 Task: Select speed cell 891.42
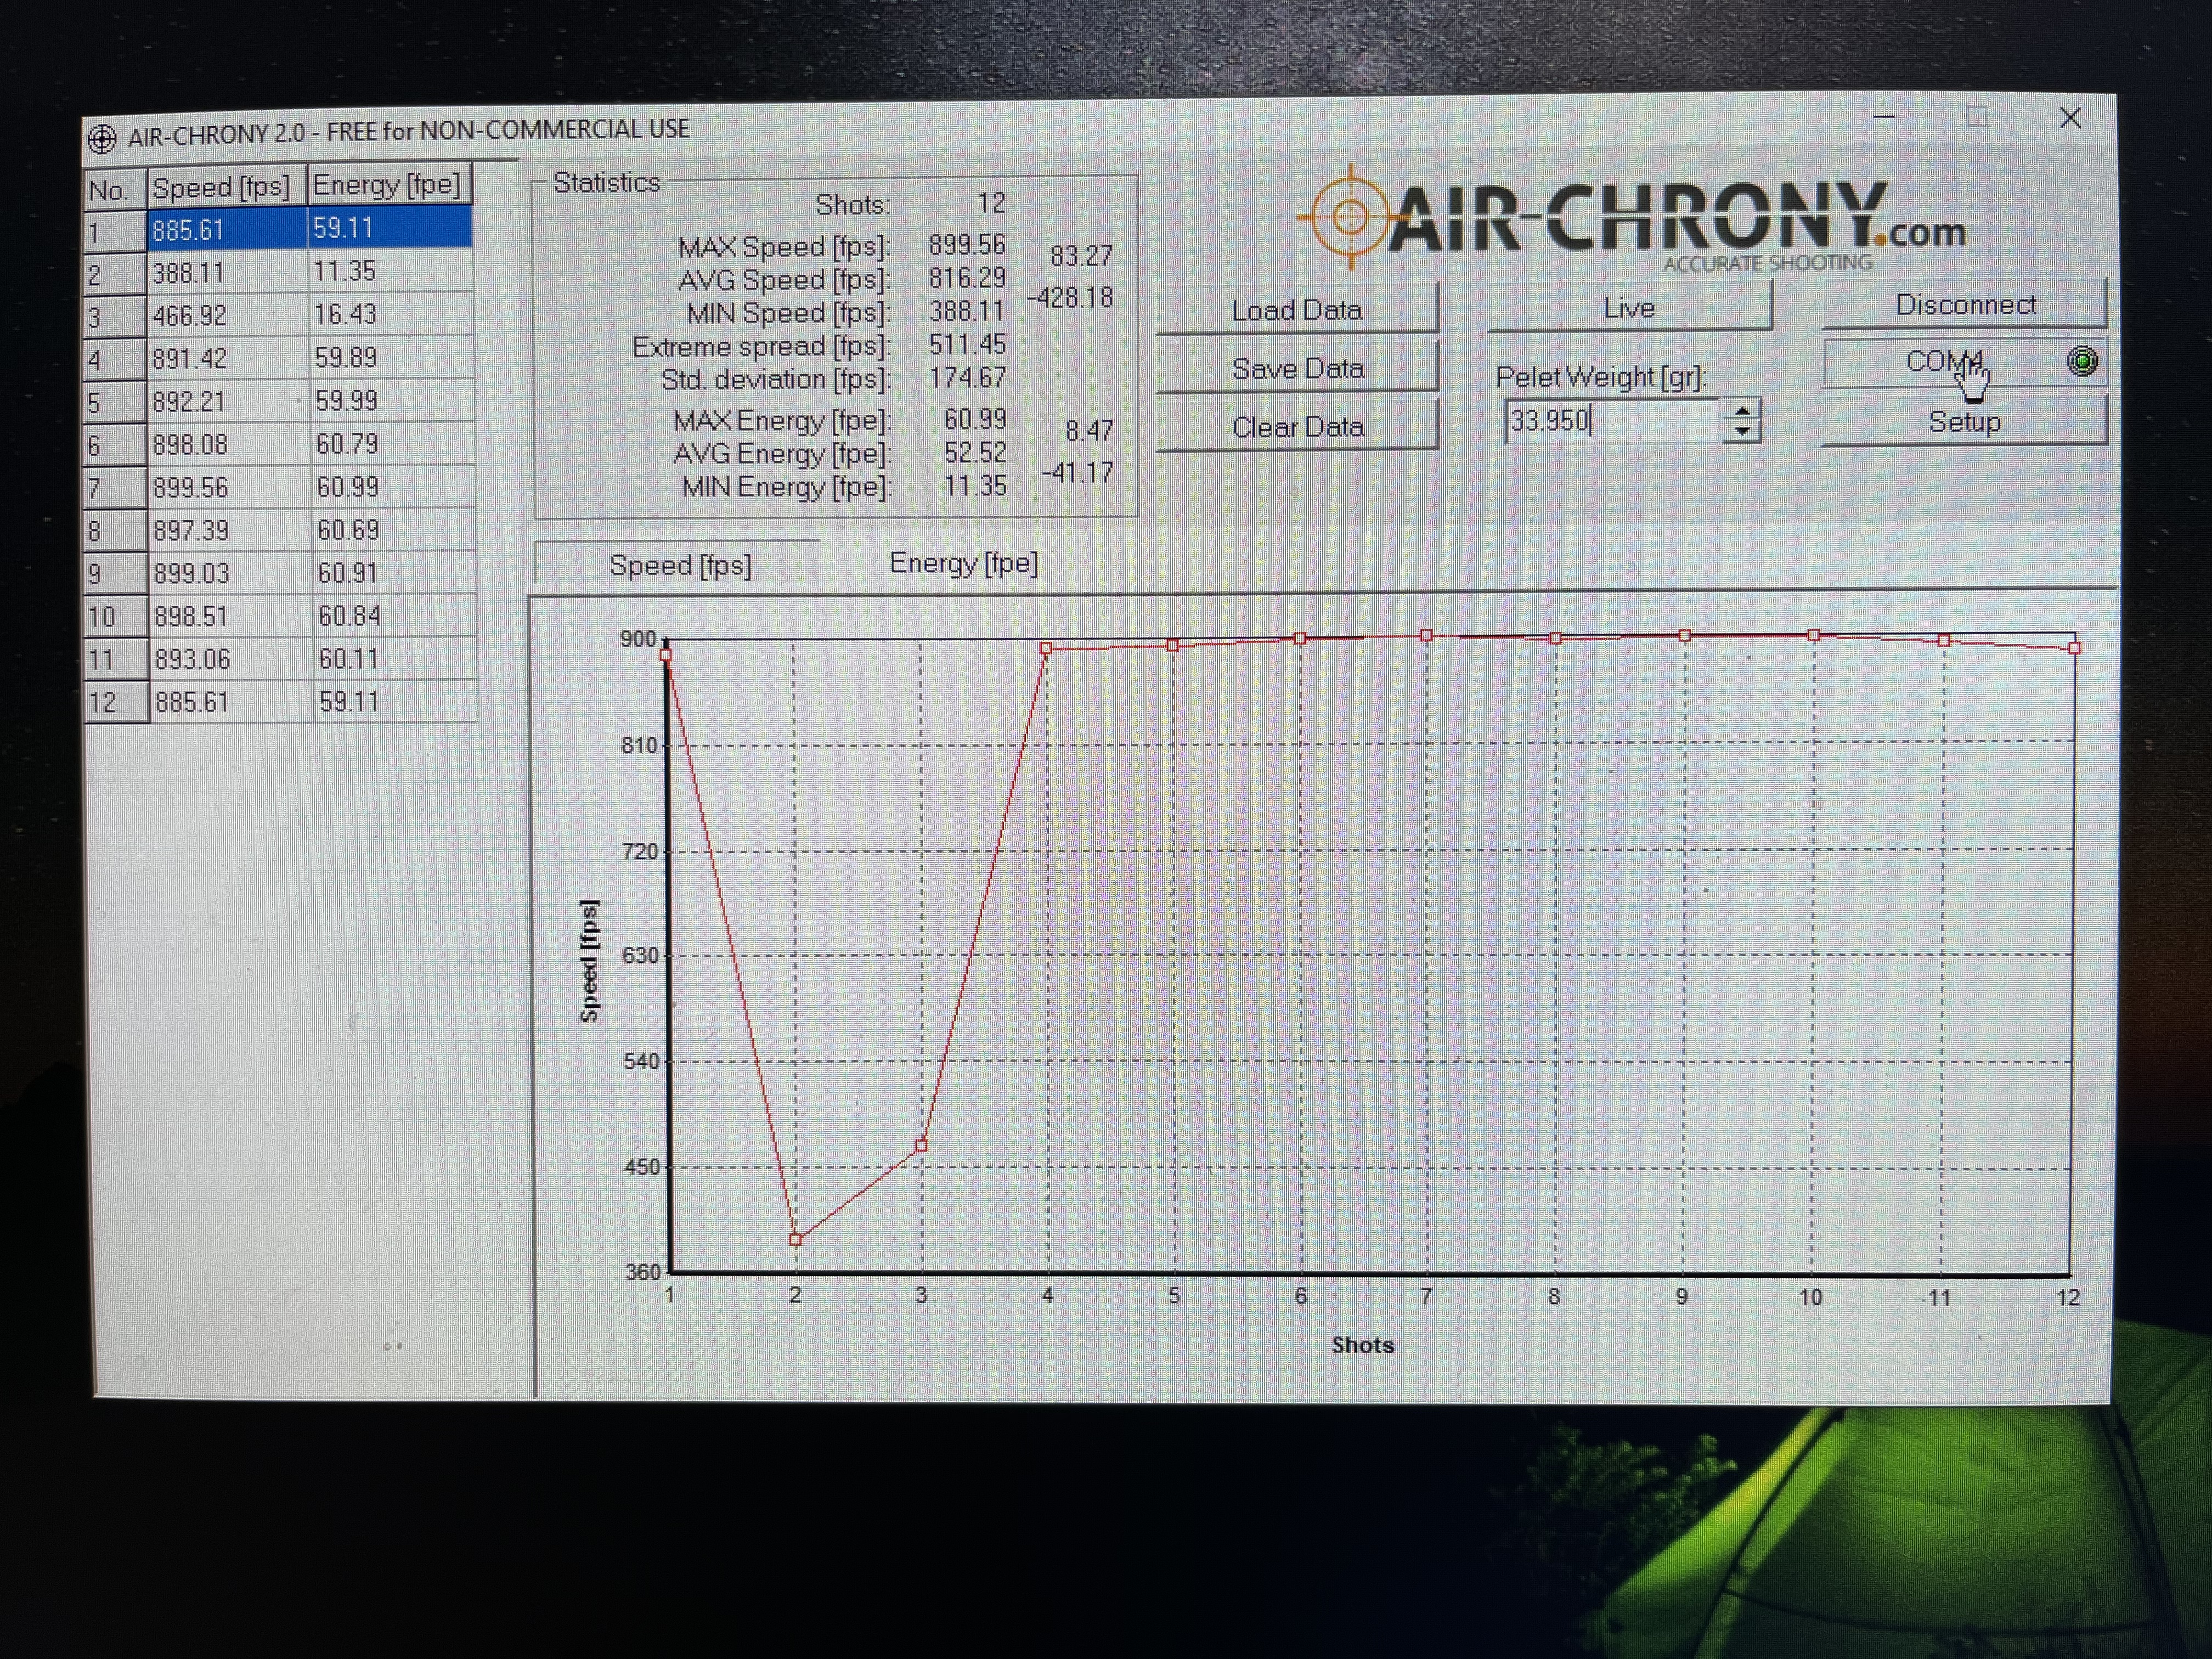229,359
